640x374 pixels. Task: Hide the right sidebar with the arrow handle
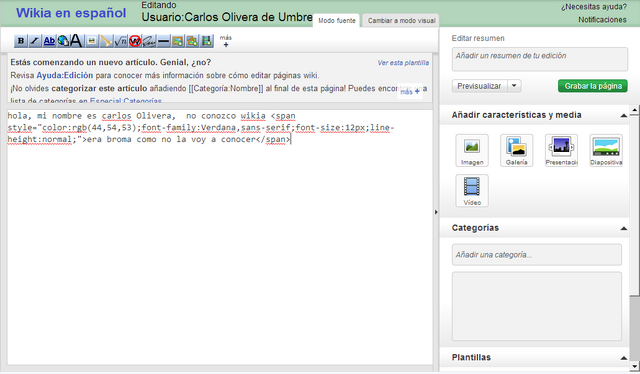[436, 212]
